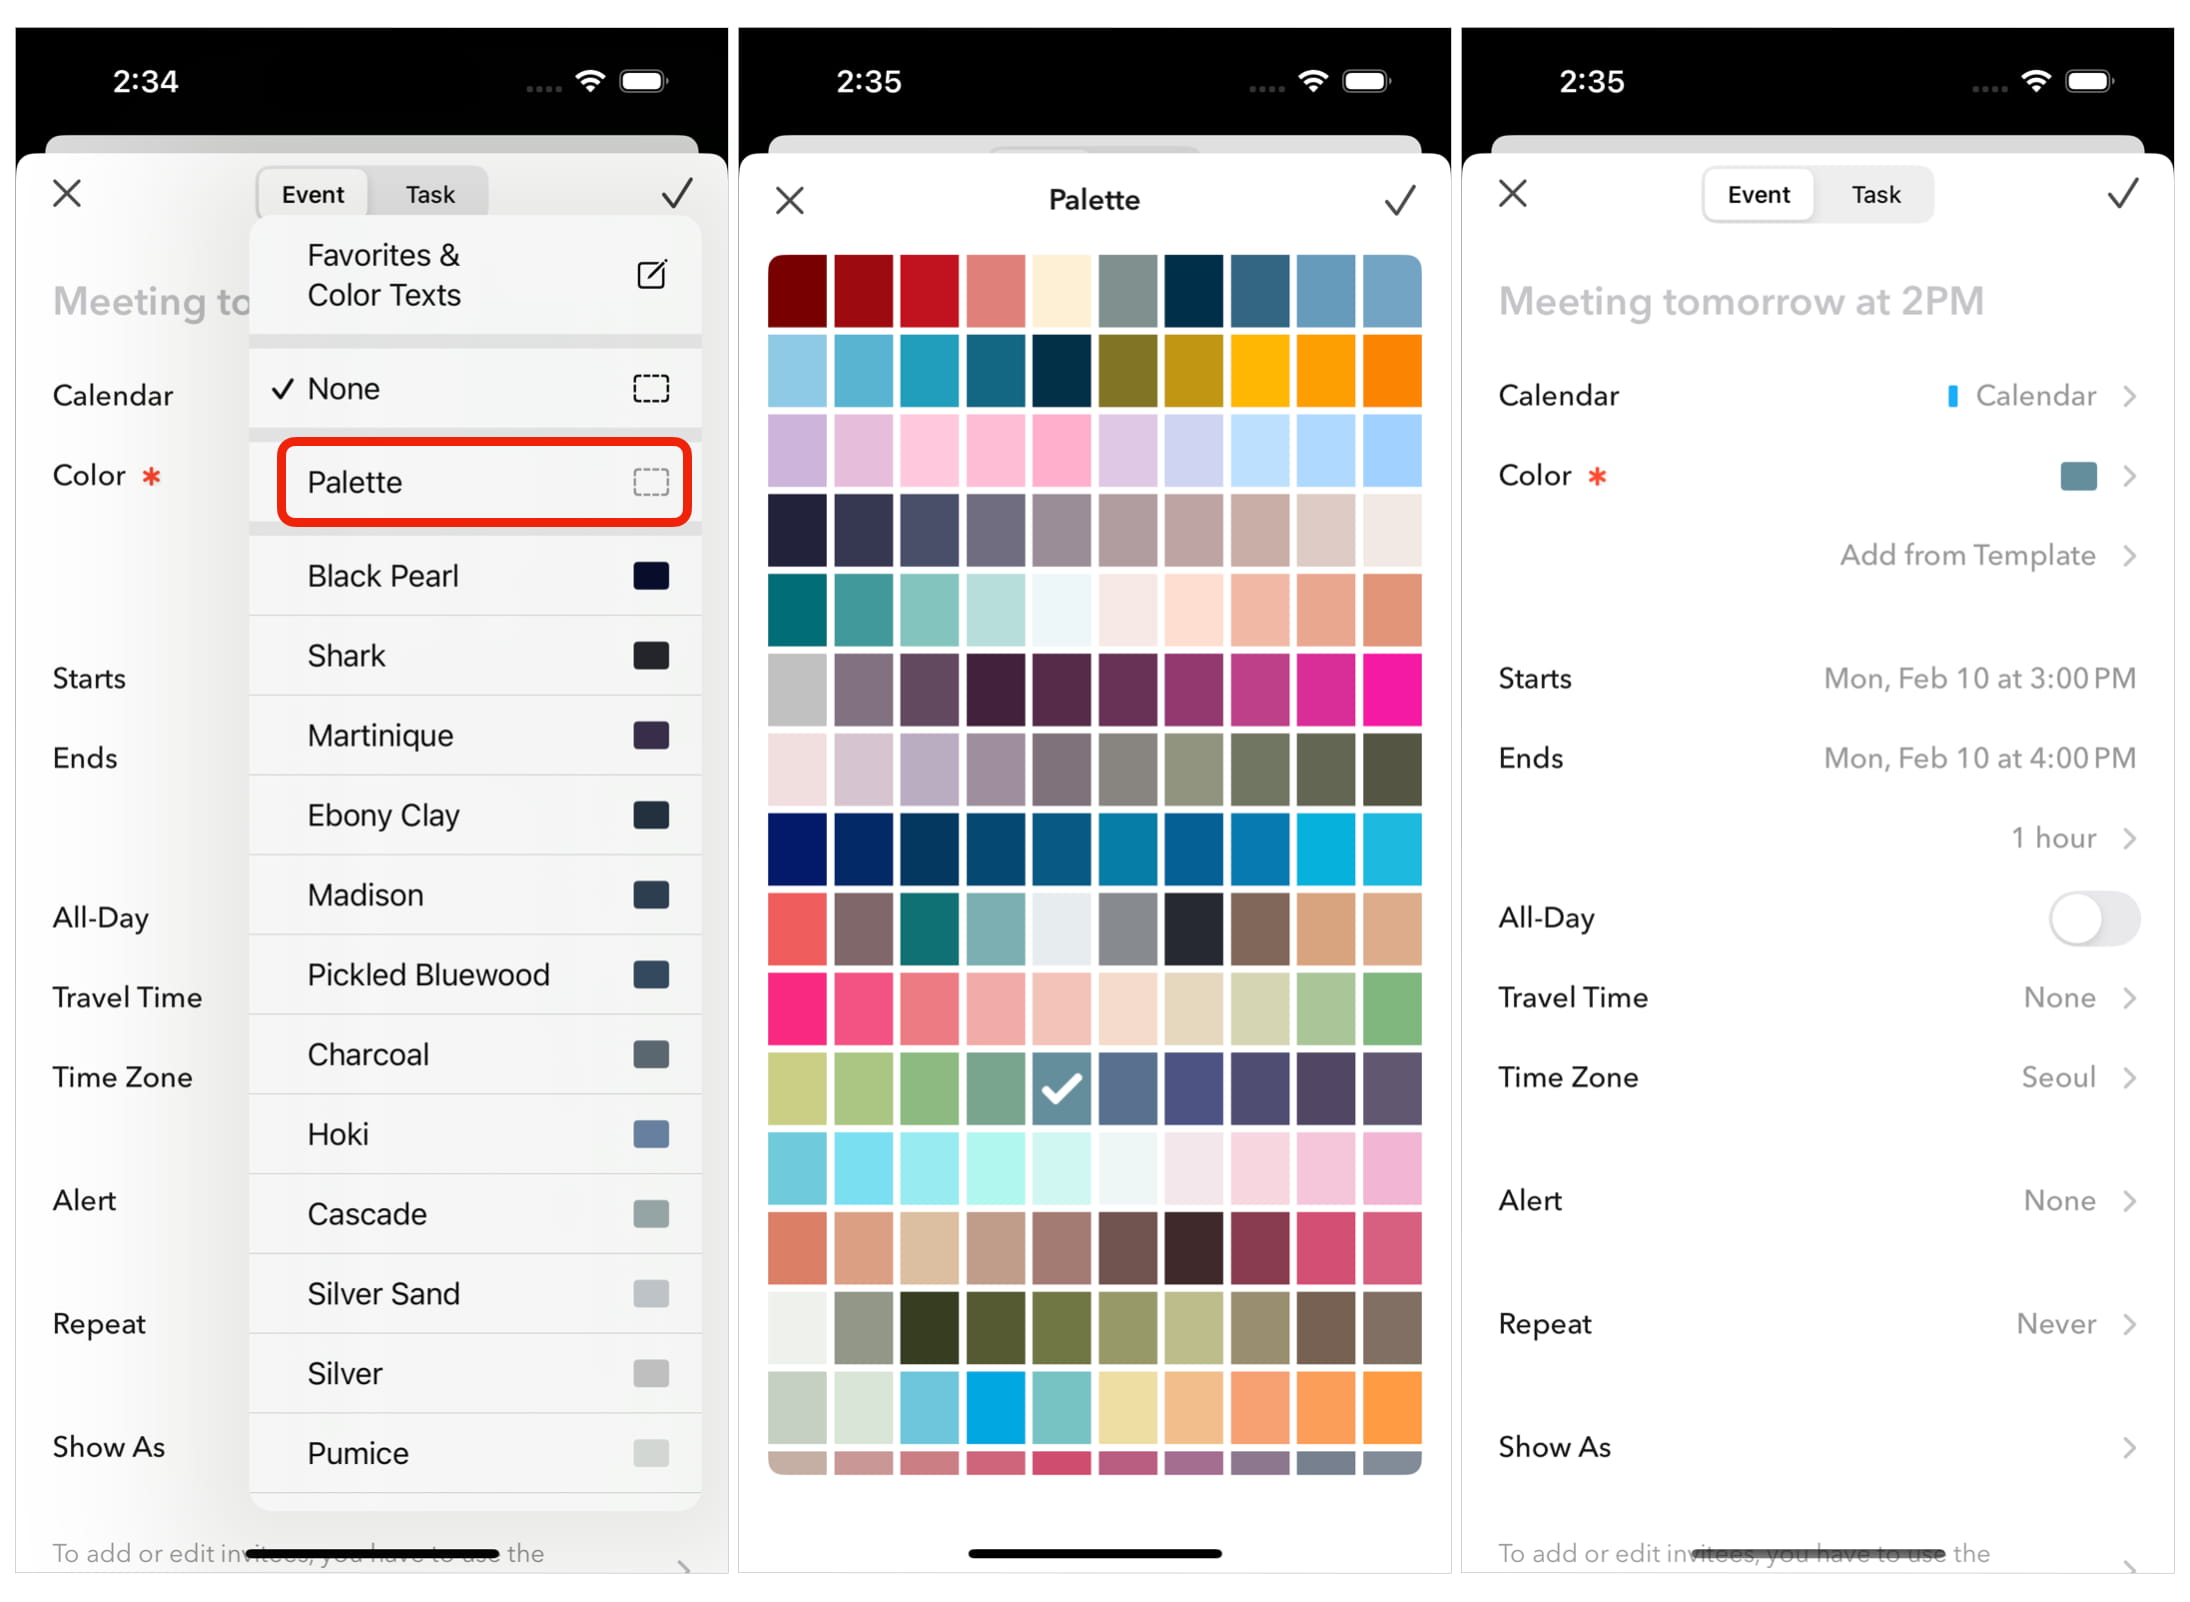
Task: Enable the All-Day switch
Action: point(2094,917)
